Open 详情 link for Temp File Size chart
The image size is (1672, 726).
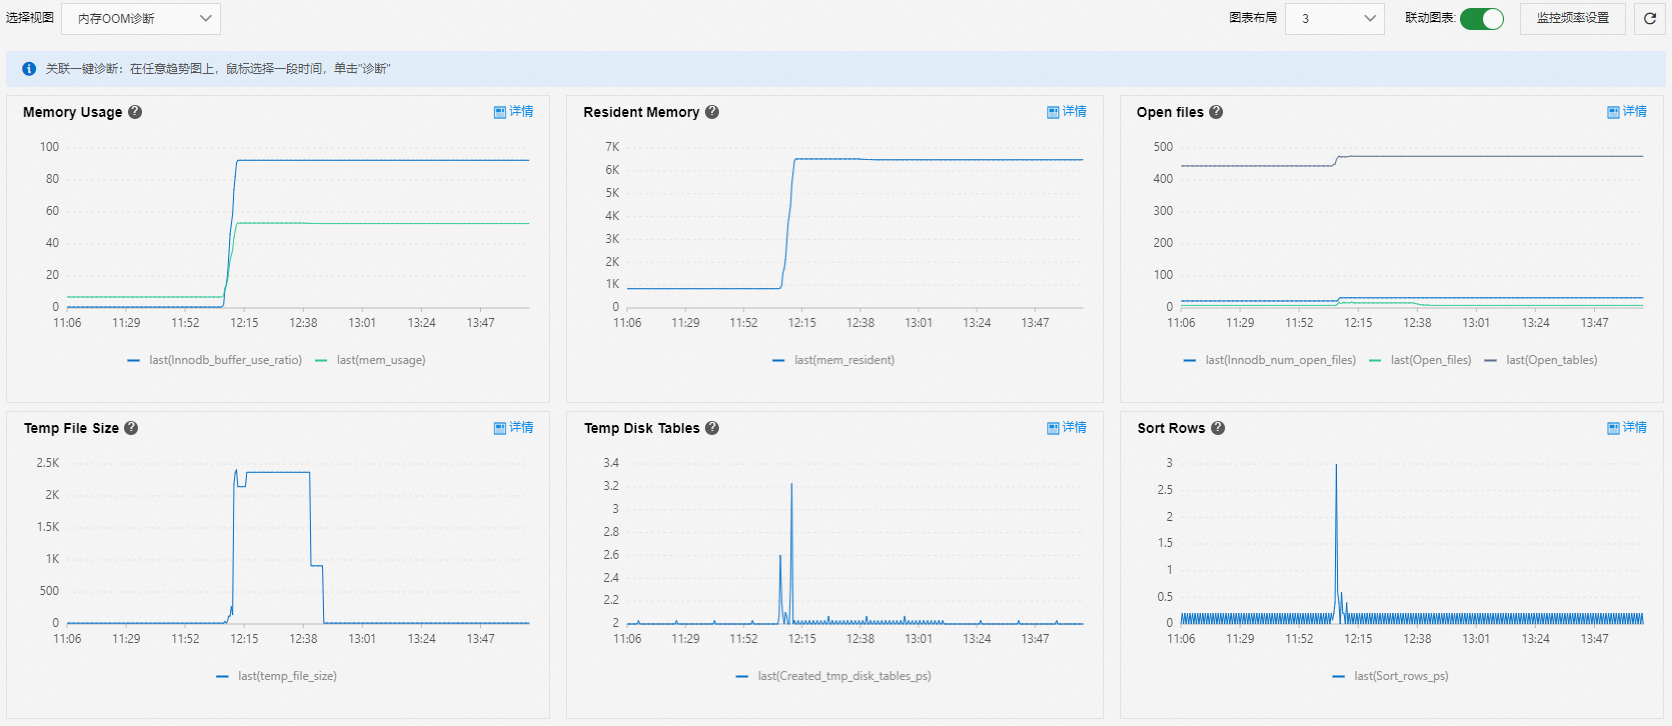pos(514,428)
